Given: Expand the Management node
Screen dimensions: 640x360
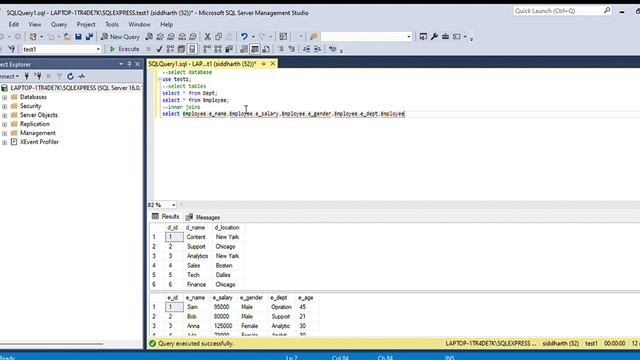Looking at the screenshot, I should pyautogui.click(x=4, y=133).
